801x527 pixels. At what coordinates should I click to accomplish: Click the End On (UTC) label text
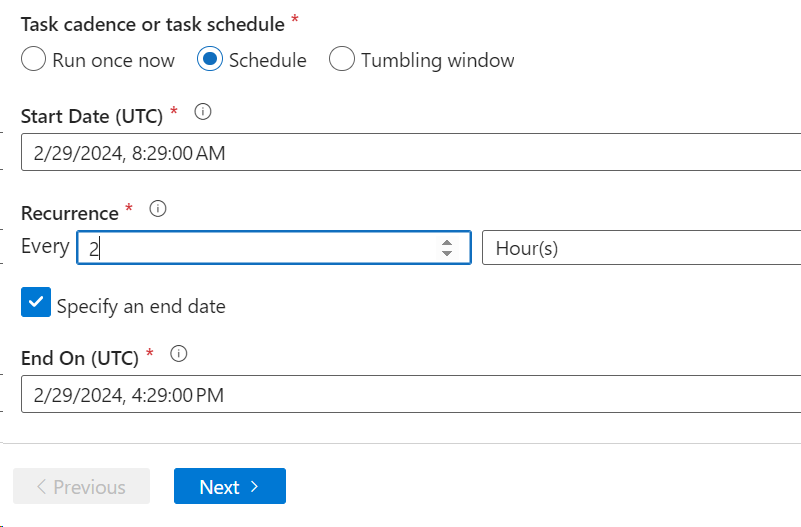(79, 357)
